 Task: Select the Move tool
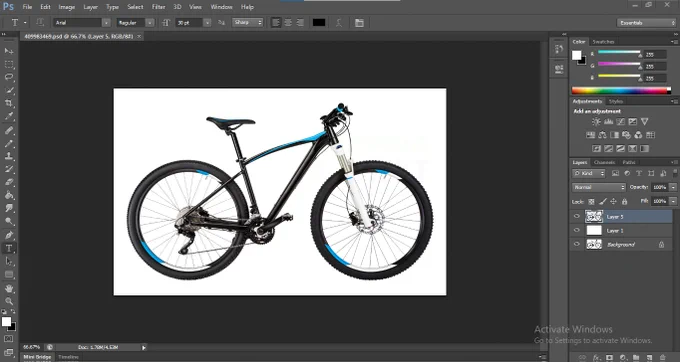9,51
